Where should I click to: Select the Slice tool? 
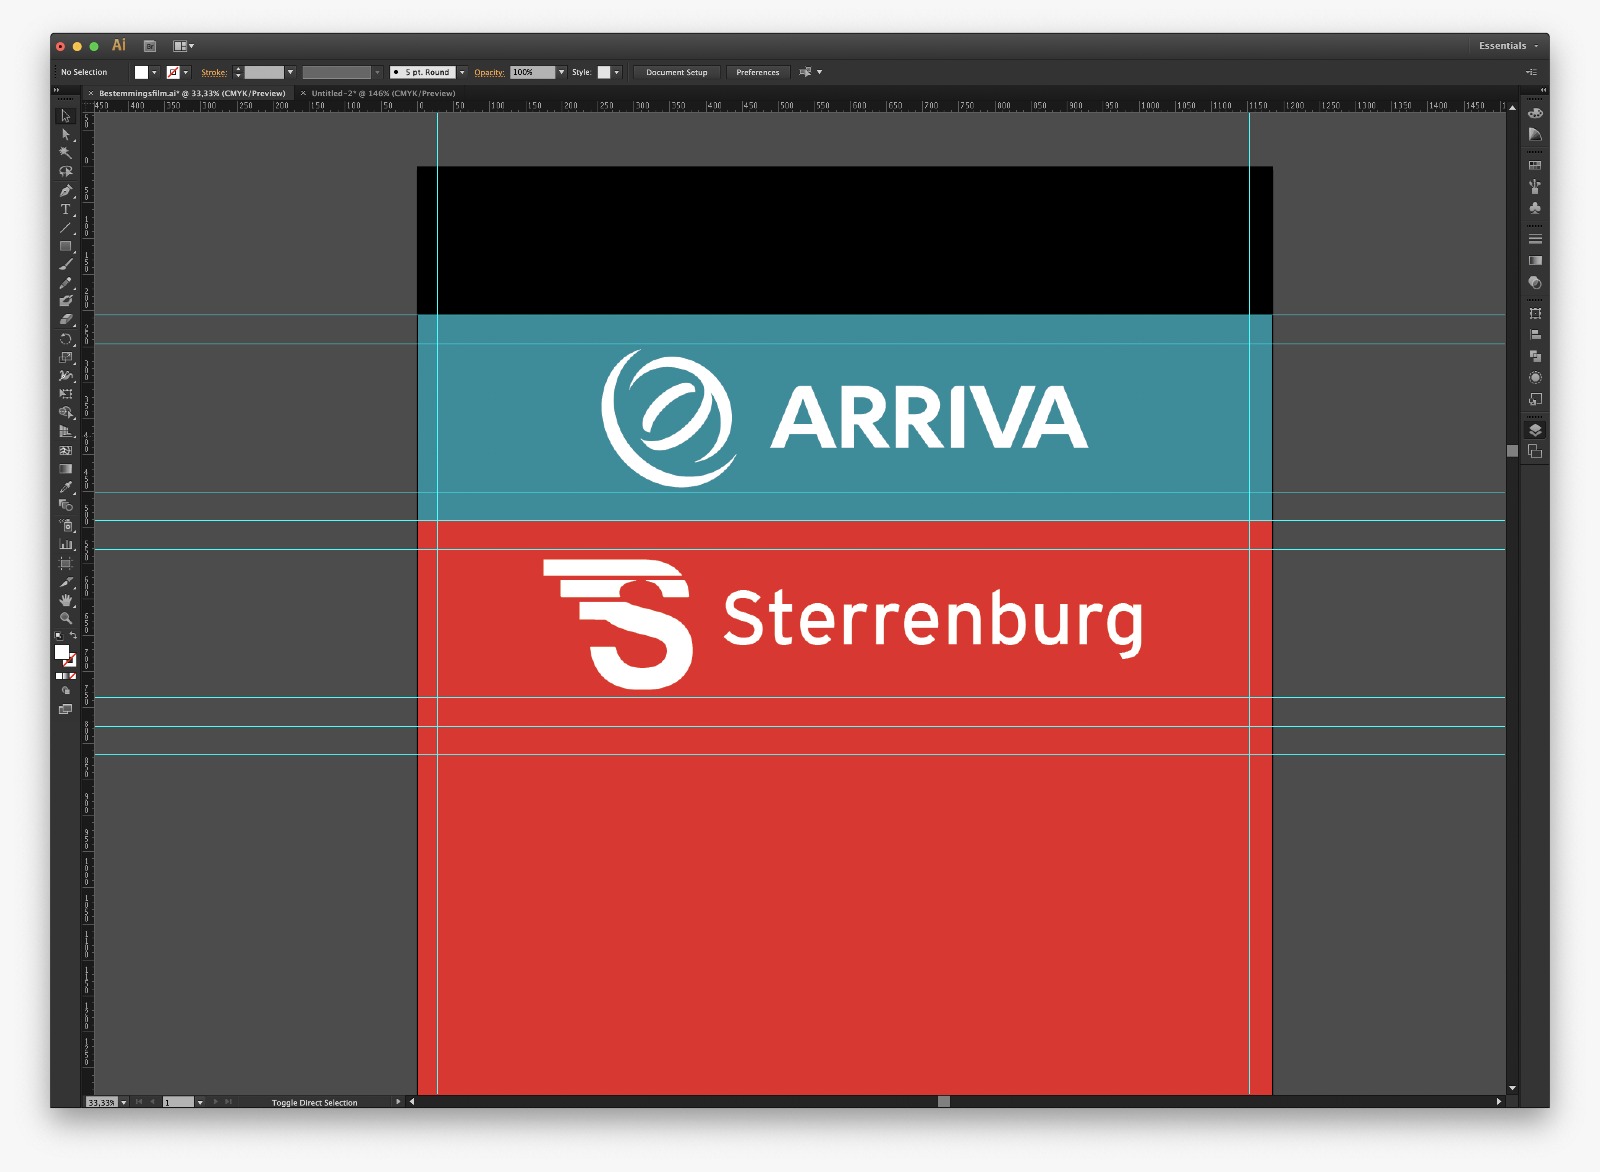coord(66,582)
